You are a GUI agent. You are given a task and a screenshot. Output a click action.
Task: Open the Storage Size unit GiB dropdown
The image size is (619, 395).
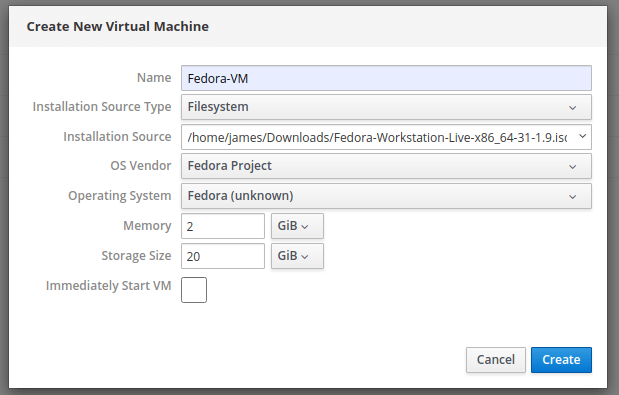tap(297, 256)
